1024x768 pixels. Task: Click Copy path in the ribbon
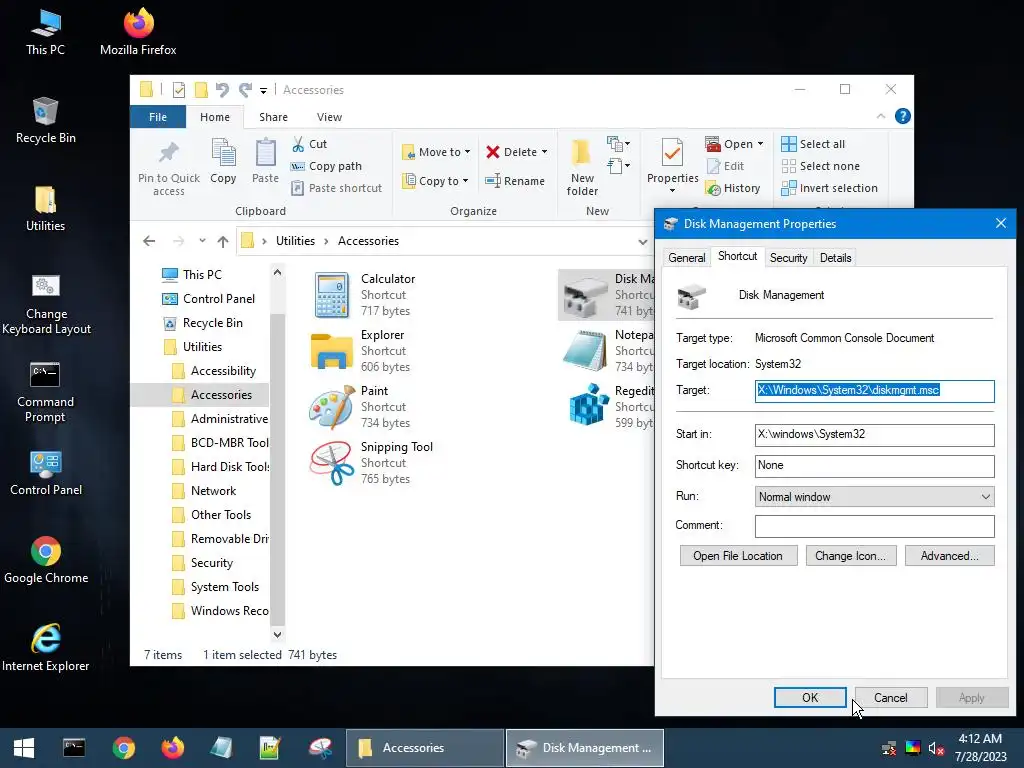coord(326,166)
